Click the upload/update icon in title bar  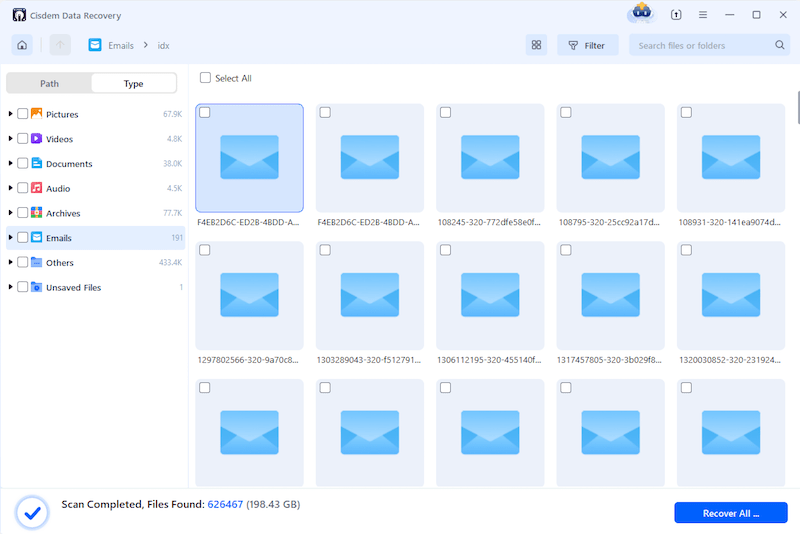pyautogui.click(x=676, y=15)
